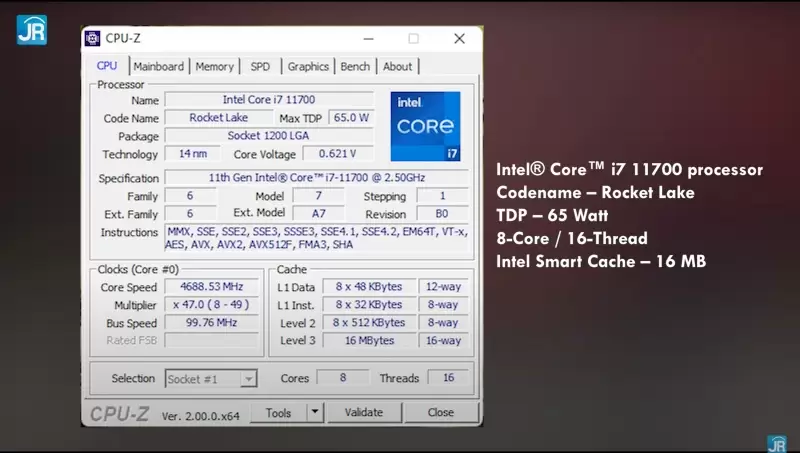Click the JR channel logo at top left

(32, 30)
